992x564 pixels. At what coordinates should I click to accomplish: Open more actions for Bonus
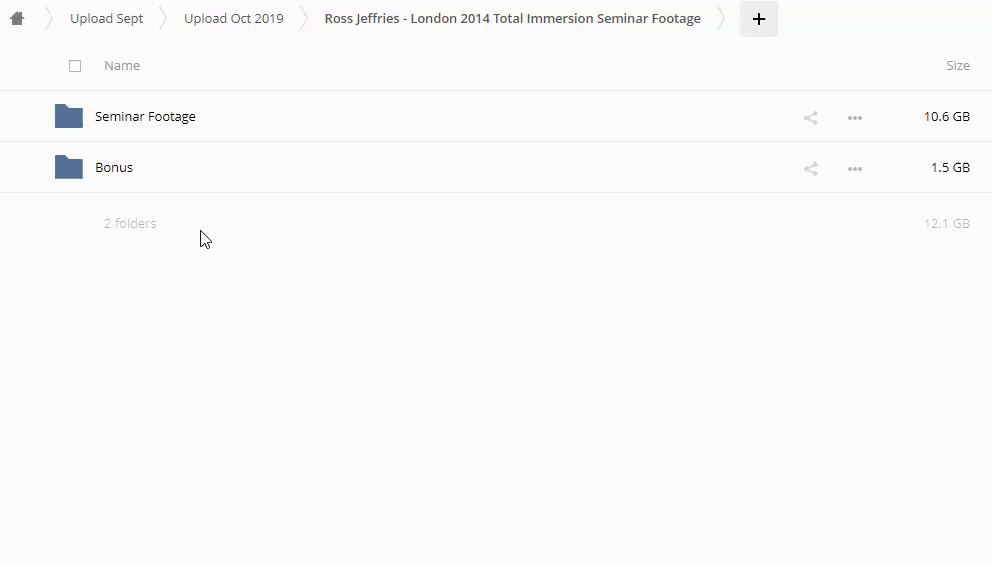pyautogui.click(x=854, y=169)
